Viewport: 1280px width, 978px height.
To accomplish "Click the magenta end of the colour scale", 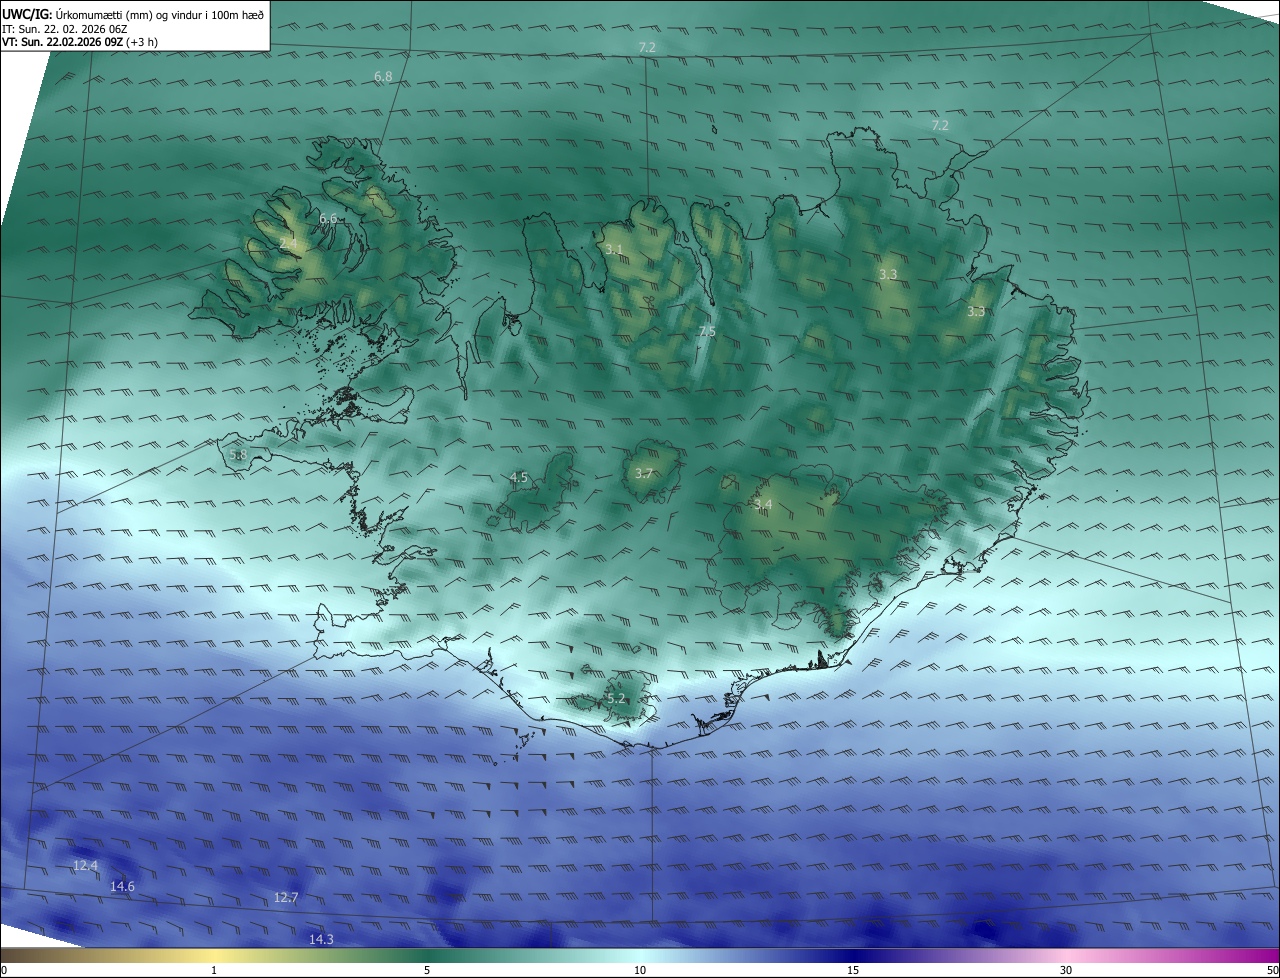I will point(1270,956).
